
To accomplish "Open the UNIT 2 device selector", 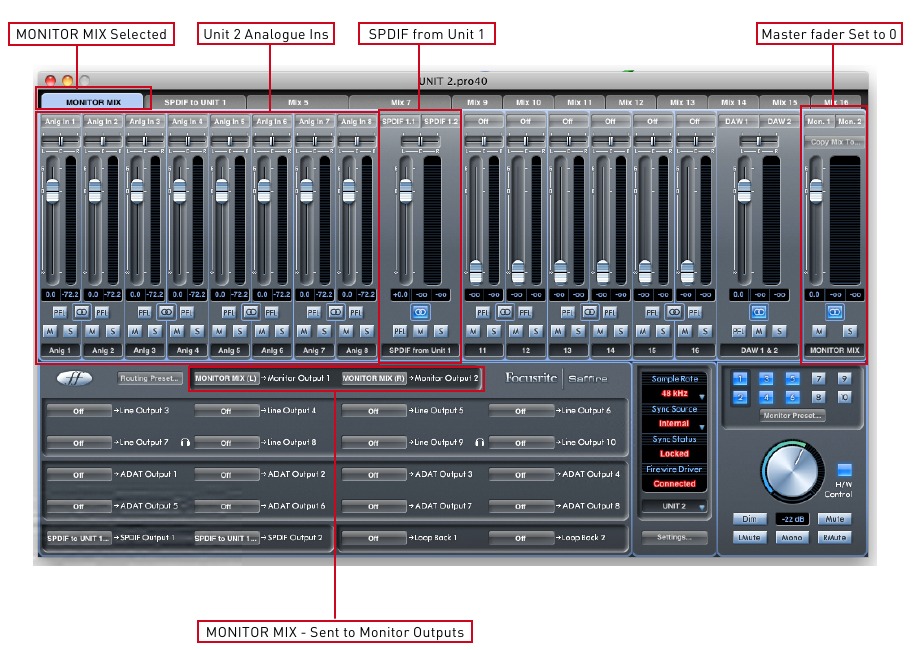I will pyautogui.click(x=675, y=506).
